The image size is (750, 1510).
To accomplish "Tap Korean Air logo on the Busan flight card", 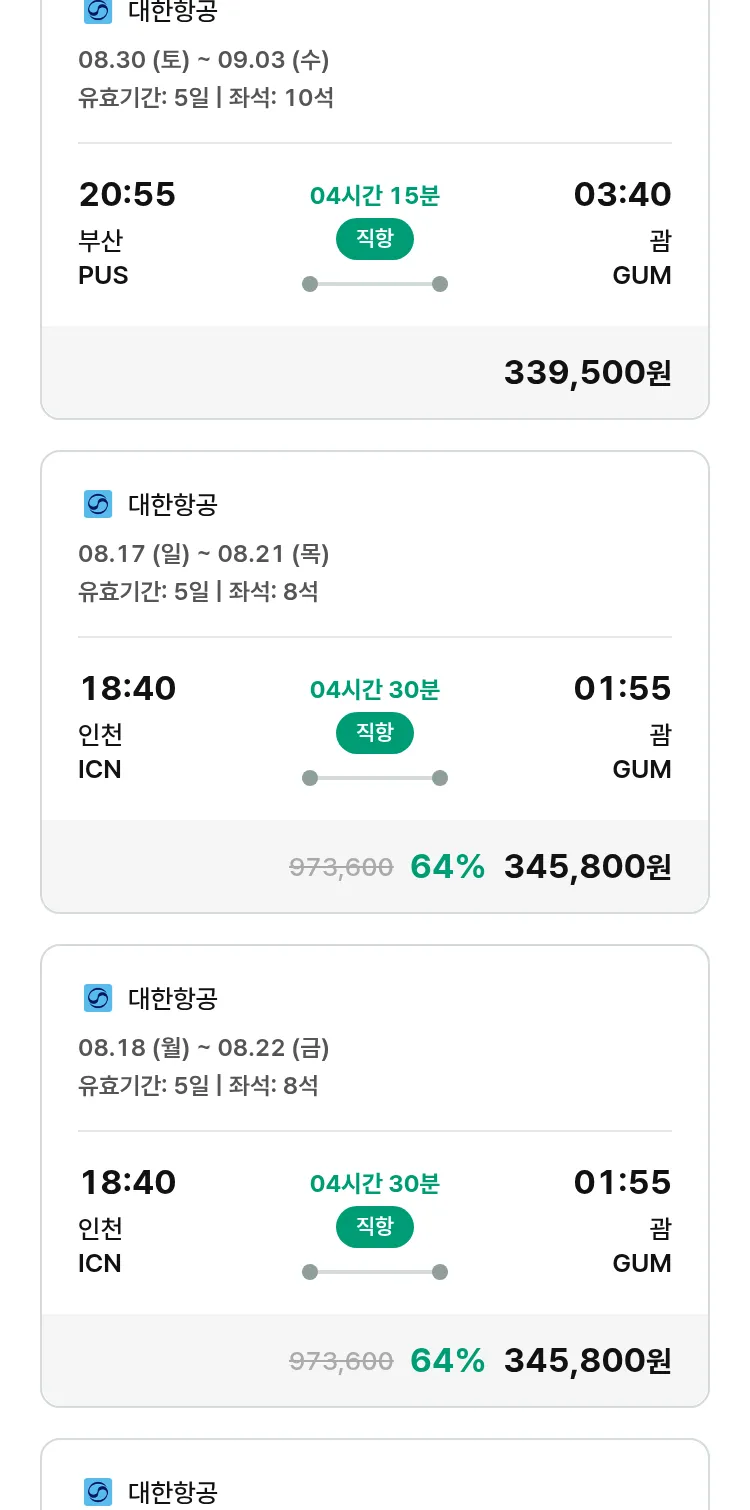I will 98,12.
